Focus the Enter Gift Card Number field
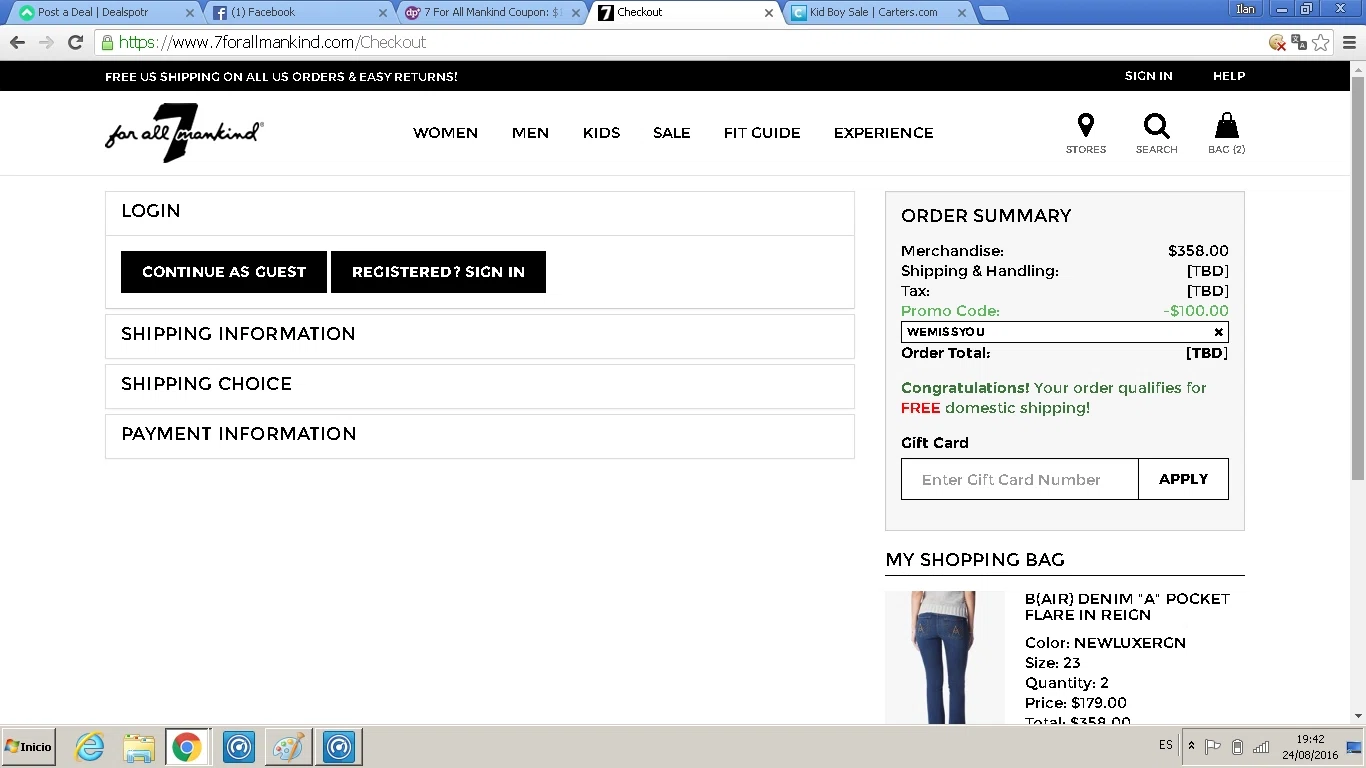The height and width of the screenshot is (768, 1366). (1020, 479)
